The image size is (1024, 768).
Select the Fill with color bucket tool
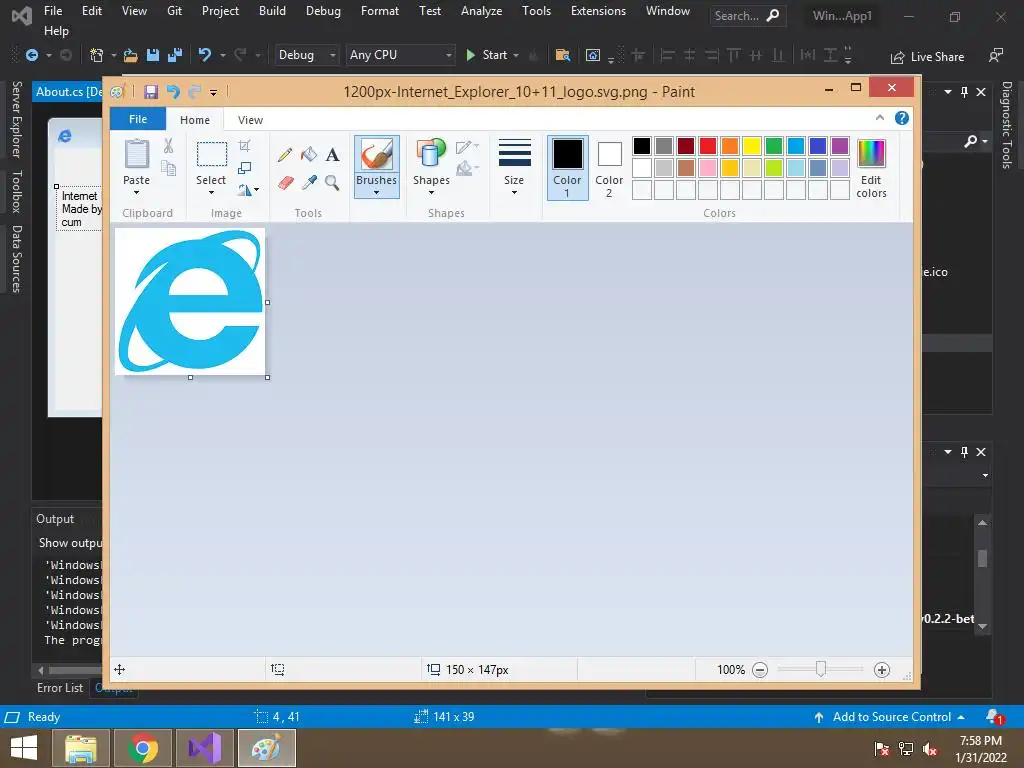pyautogui.click(x=309, y=155)
